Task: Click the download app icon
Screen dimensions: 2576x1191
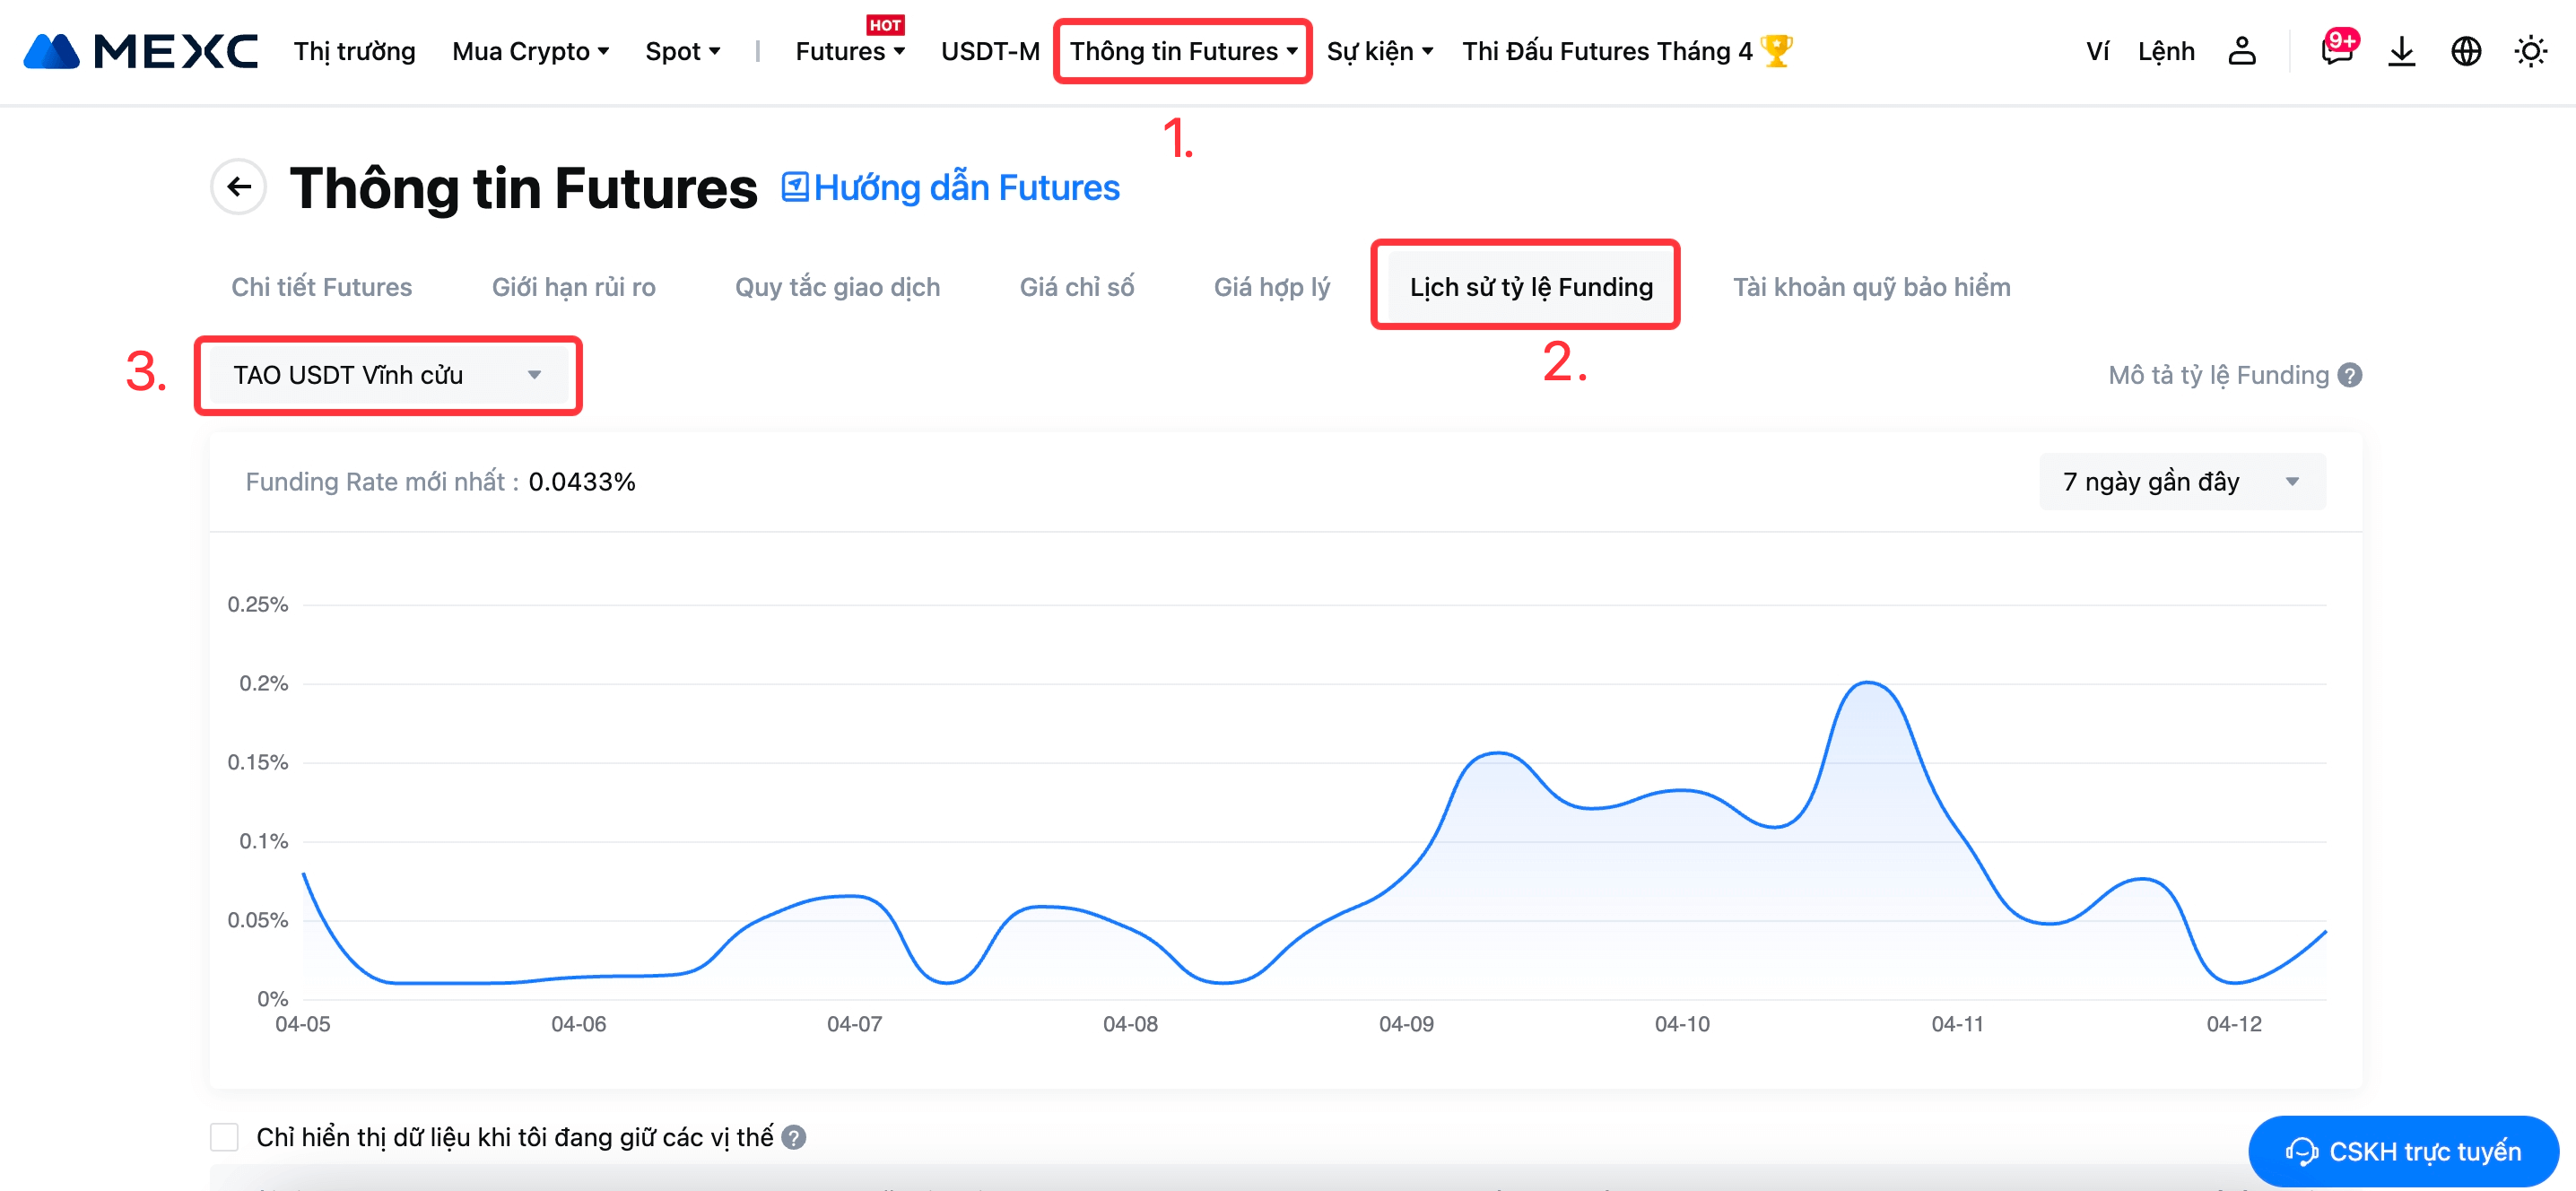Action: pos(2401,51)
